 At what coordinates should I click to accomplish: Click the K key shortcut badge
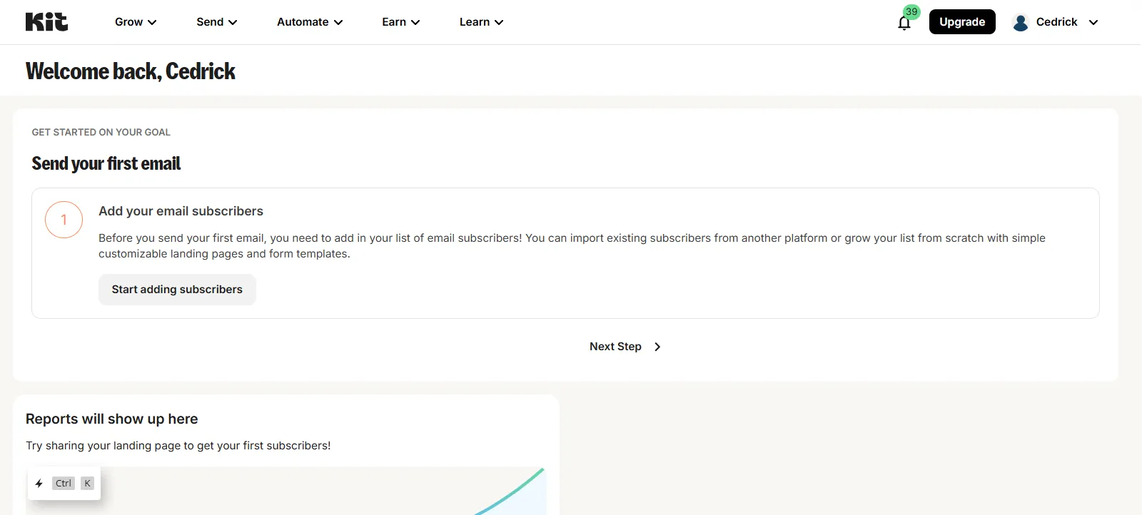[87, 484]
